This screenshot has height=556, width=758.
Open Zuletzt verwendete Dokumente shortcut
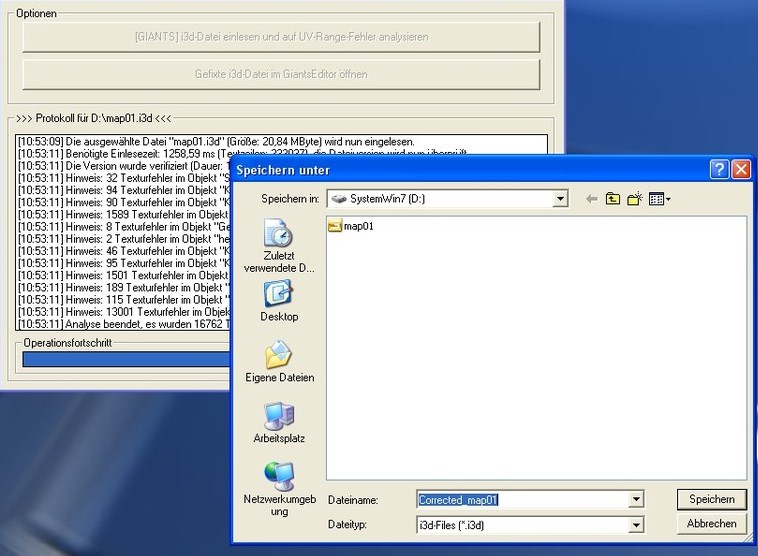pos(278,247)
